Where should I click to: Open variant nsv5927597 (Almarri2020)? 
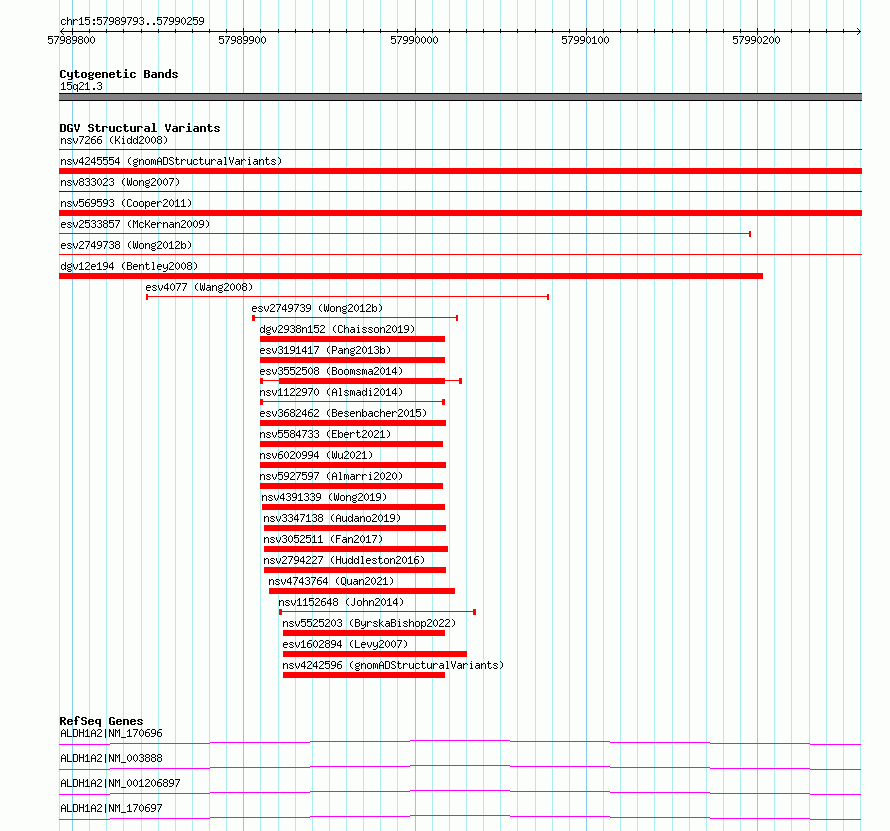[x=331, y=476]
